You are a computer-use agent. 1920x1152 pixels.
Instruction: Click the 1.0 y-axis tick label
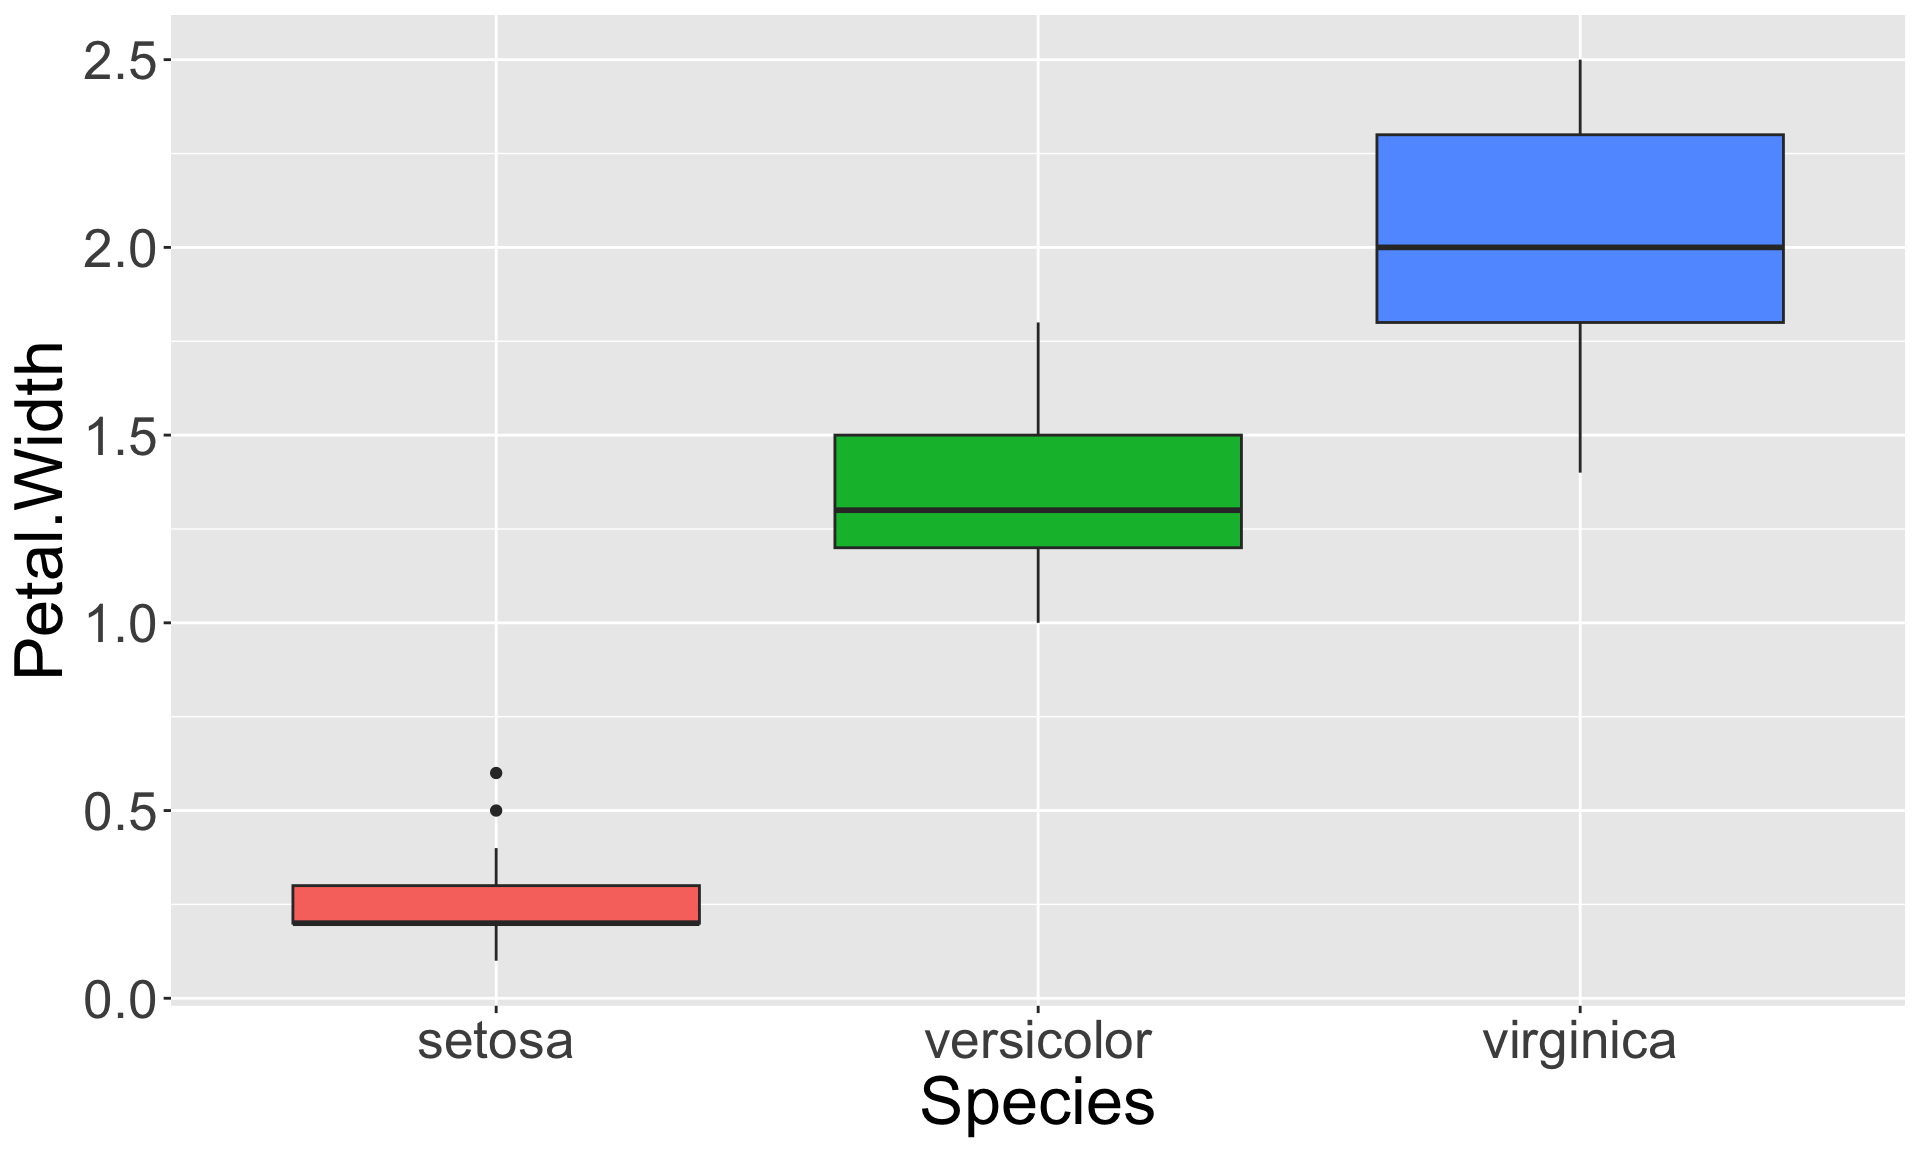(120, 624)
